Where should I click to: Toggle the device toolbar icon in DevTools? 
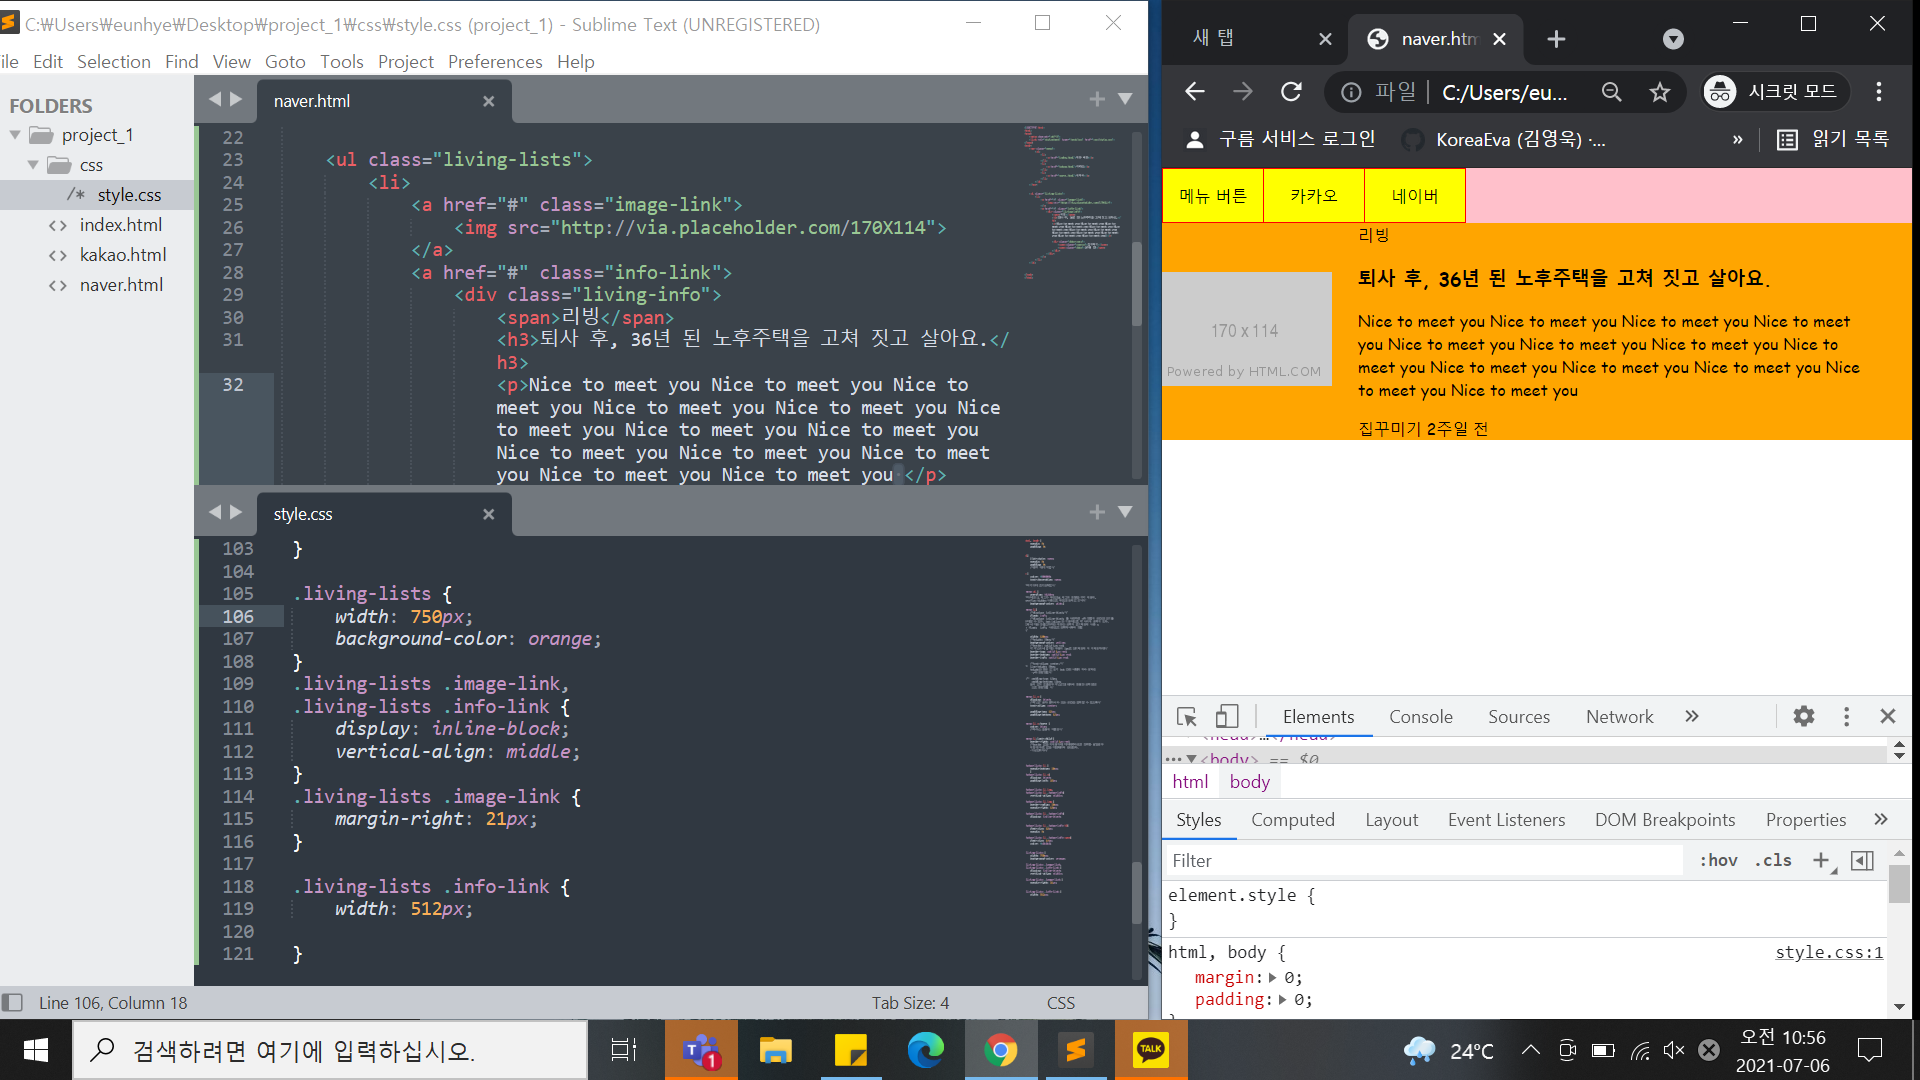[1227, 717]
